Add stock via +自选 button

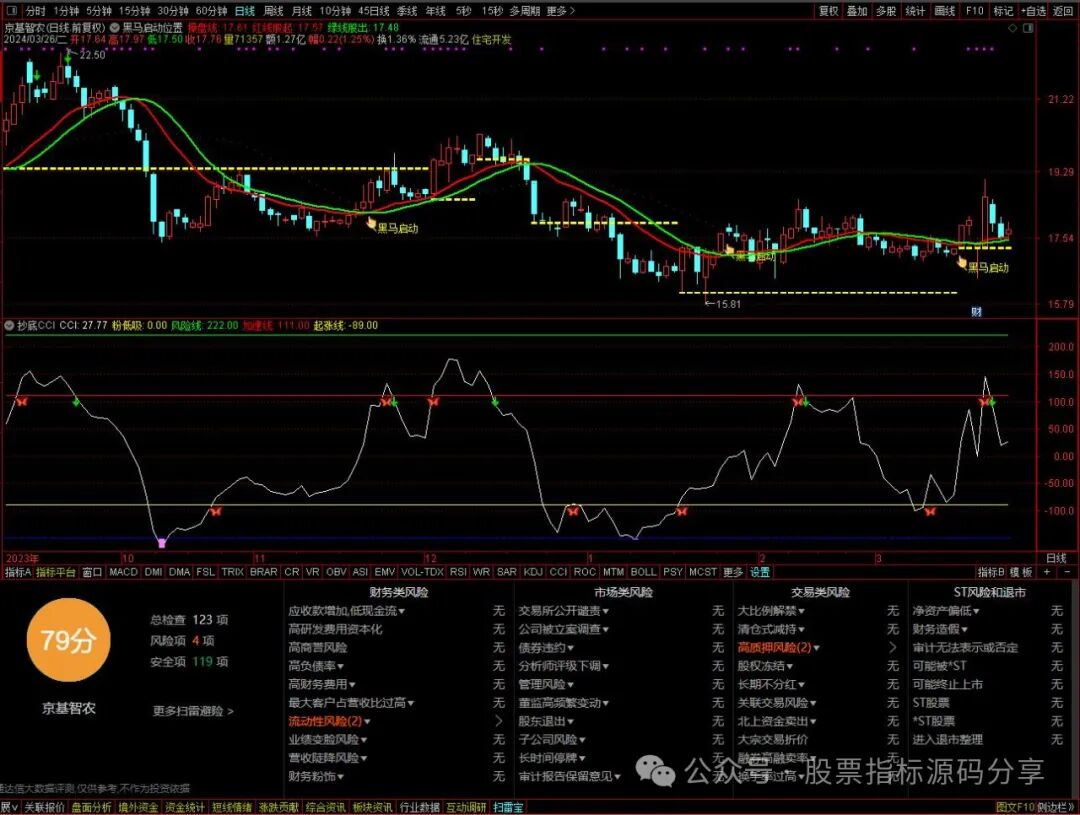(1033, 11)
